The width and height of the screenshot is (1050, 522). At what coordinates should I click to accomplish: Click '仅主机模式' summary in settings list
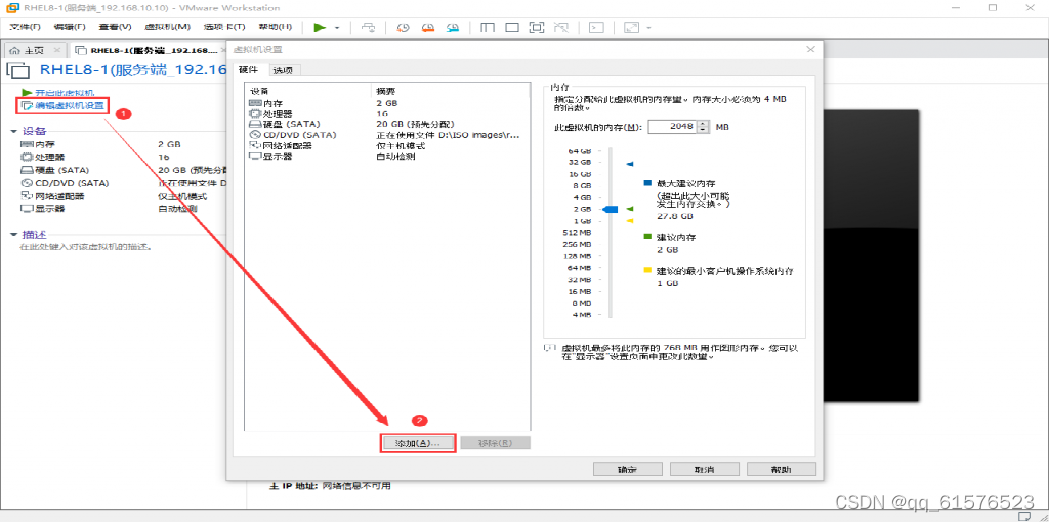click(399, 145)
